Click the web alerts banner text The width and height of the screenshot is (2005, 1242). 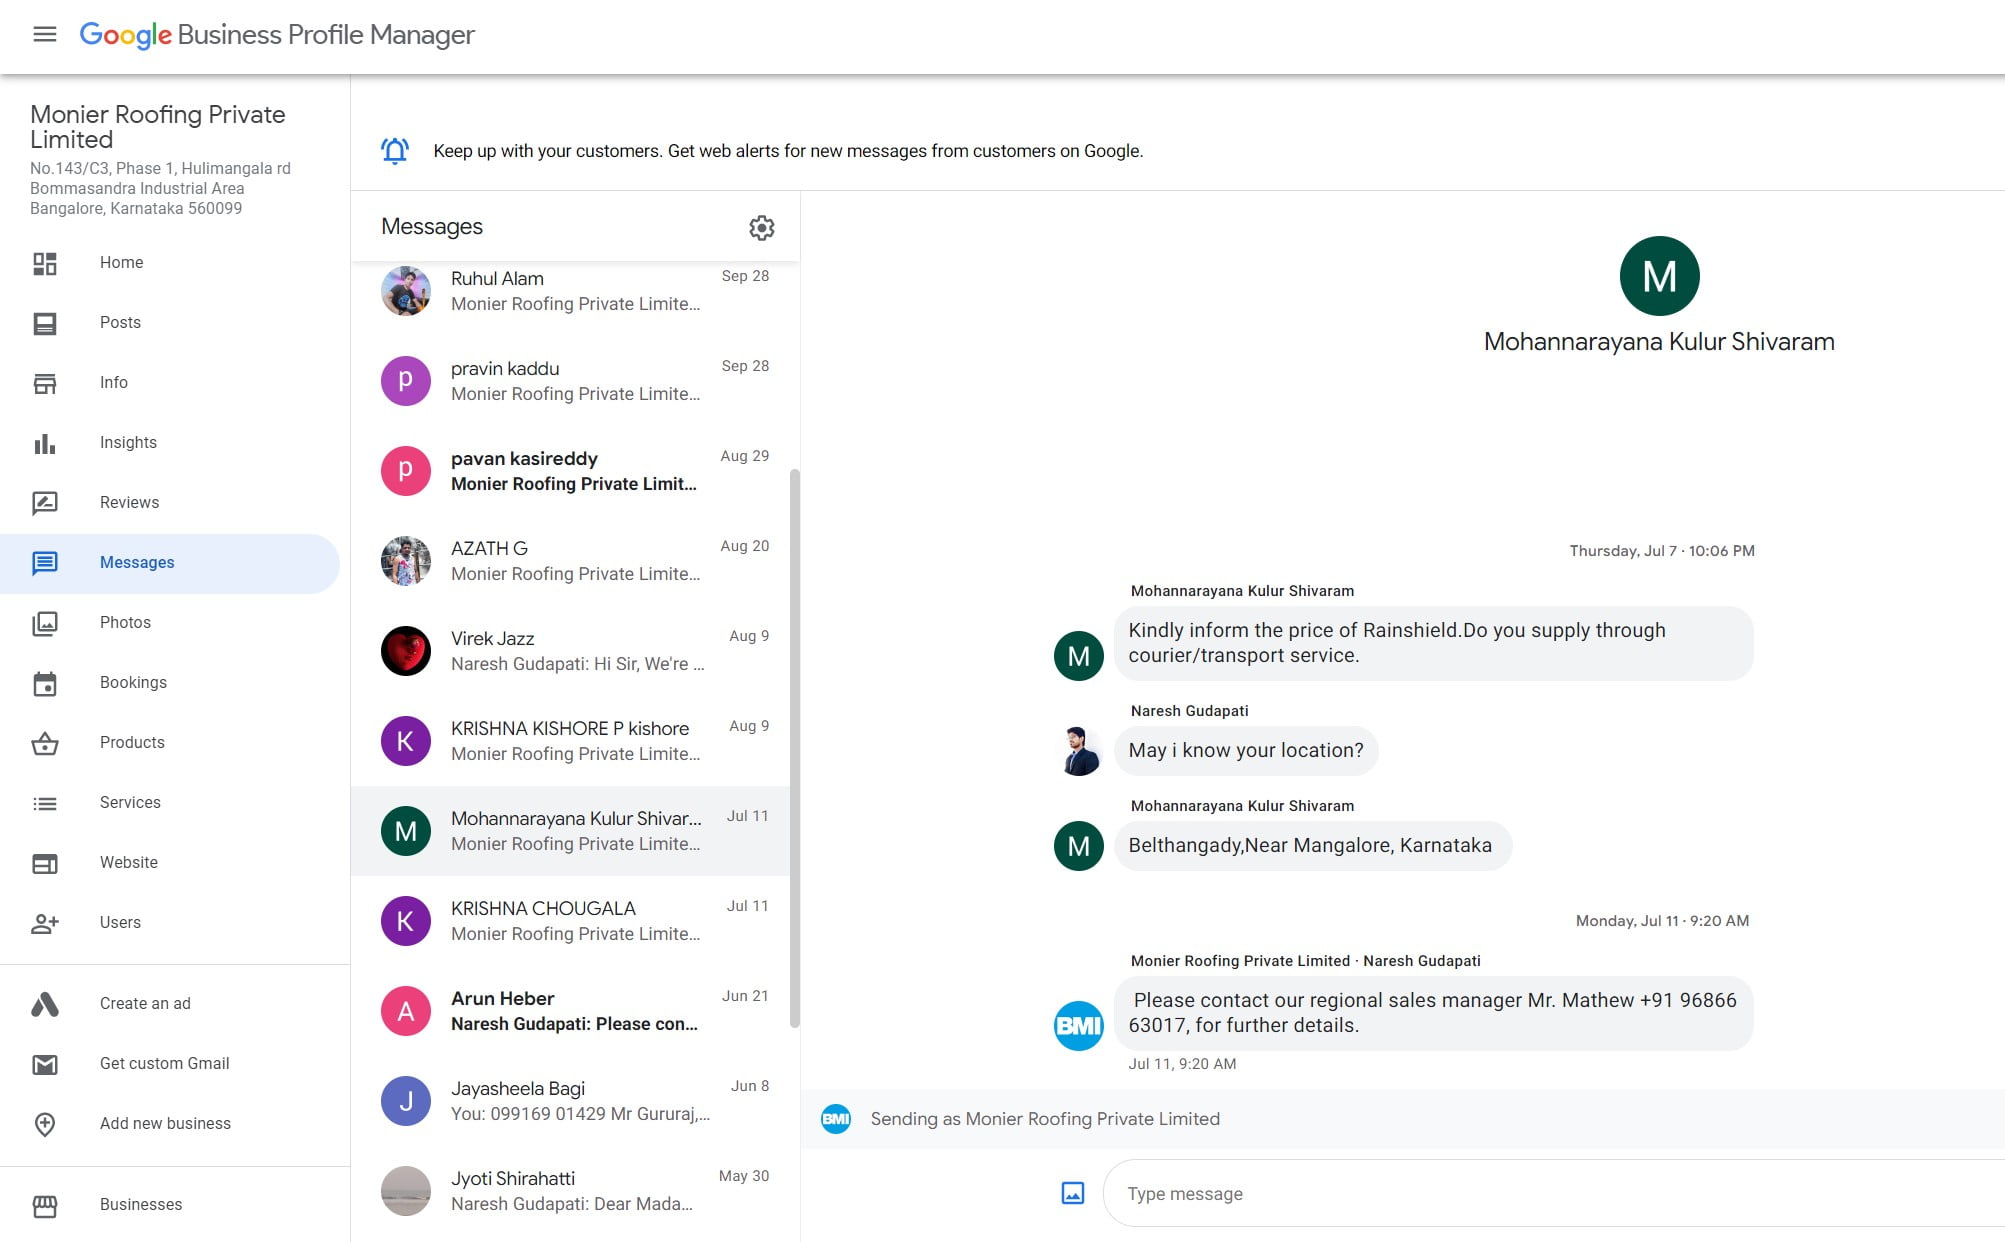788,151
